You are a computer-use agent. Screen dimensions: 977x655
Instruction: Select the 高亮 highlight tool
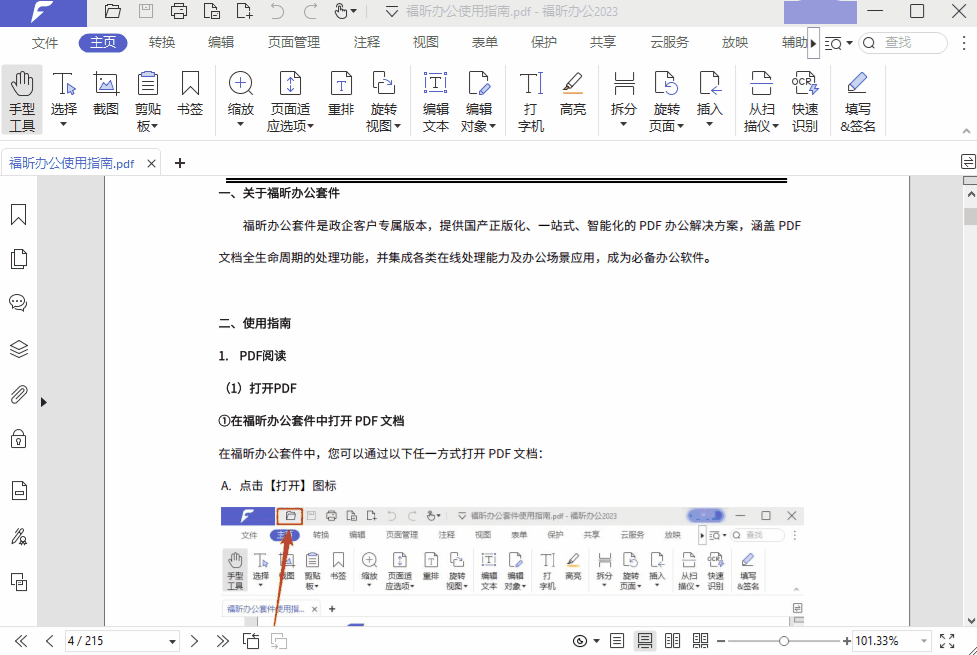coord(573,97)
